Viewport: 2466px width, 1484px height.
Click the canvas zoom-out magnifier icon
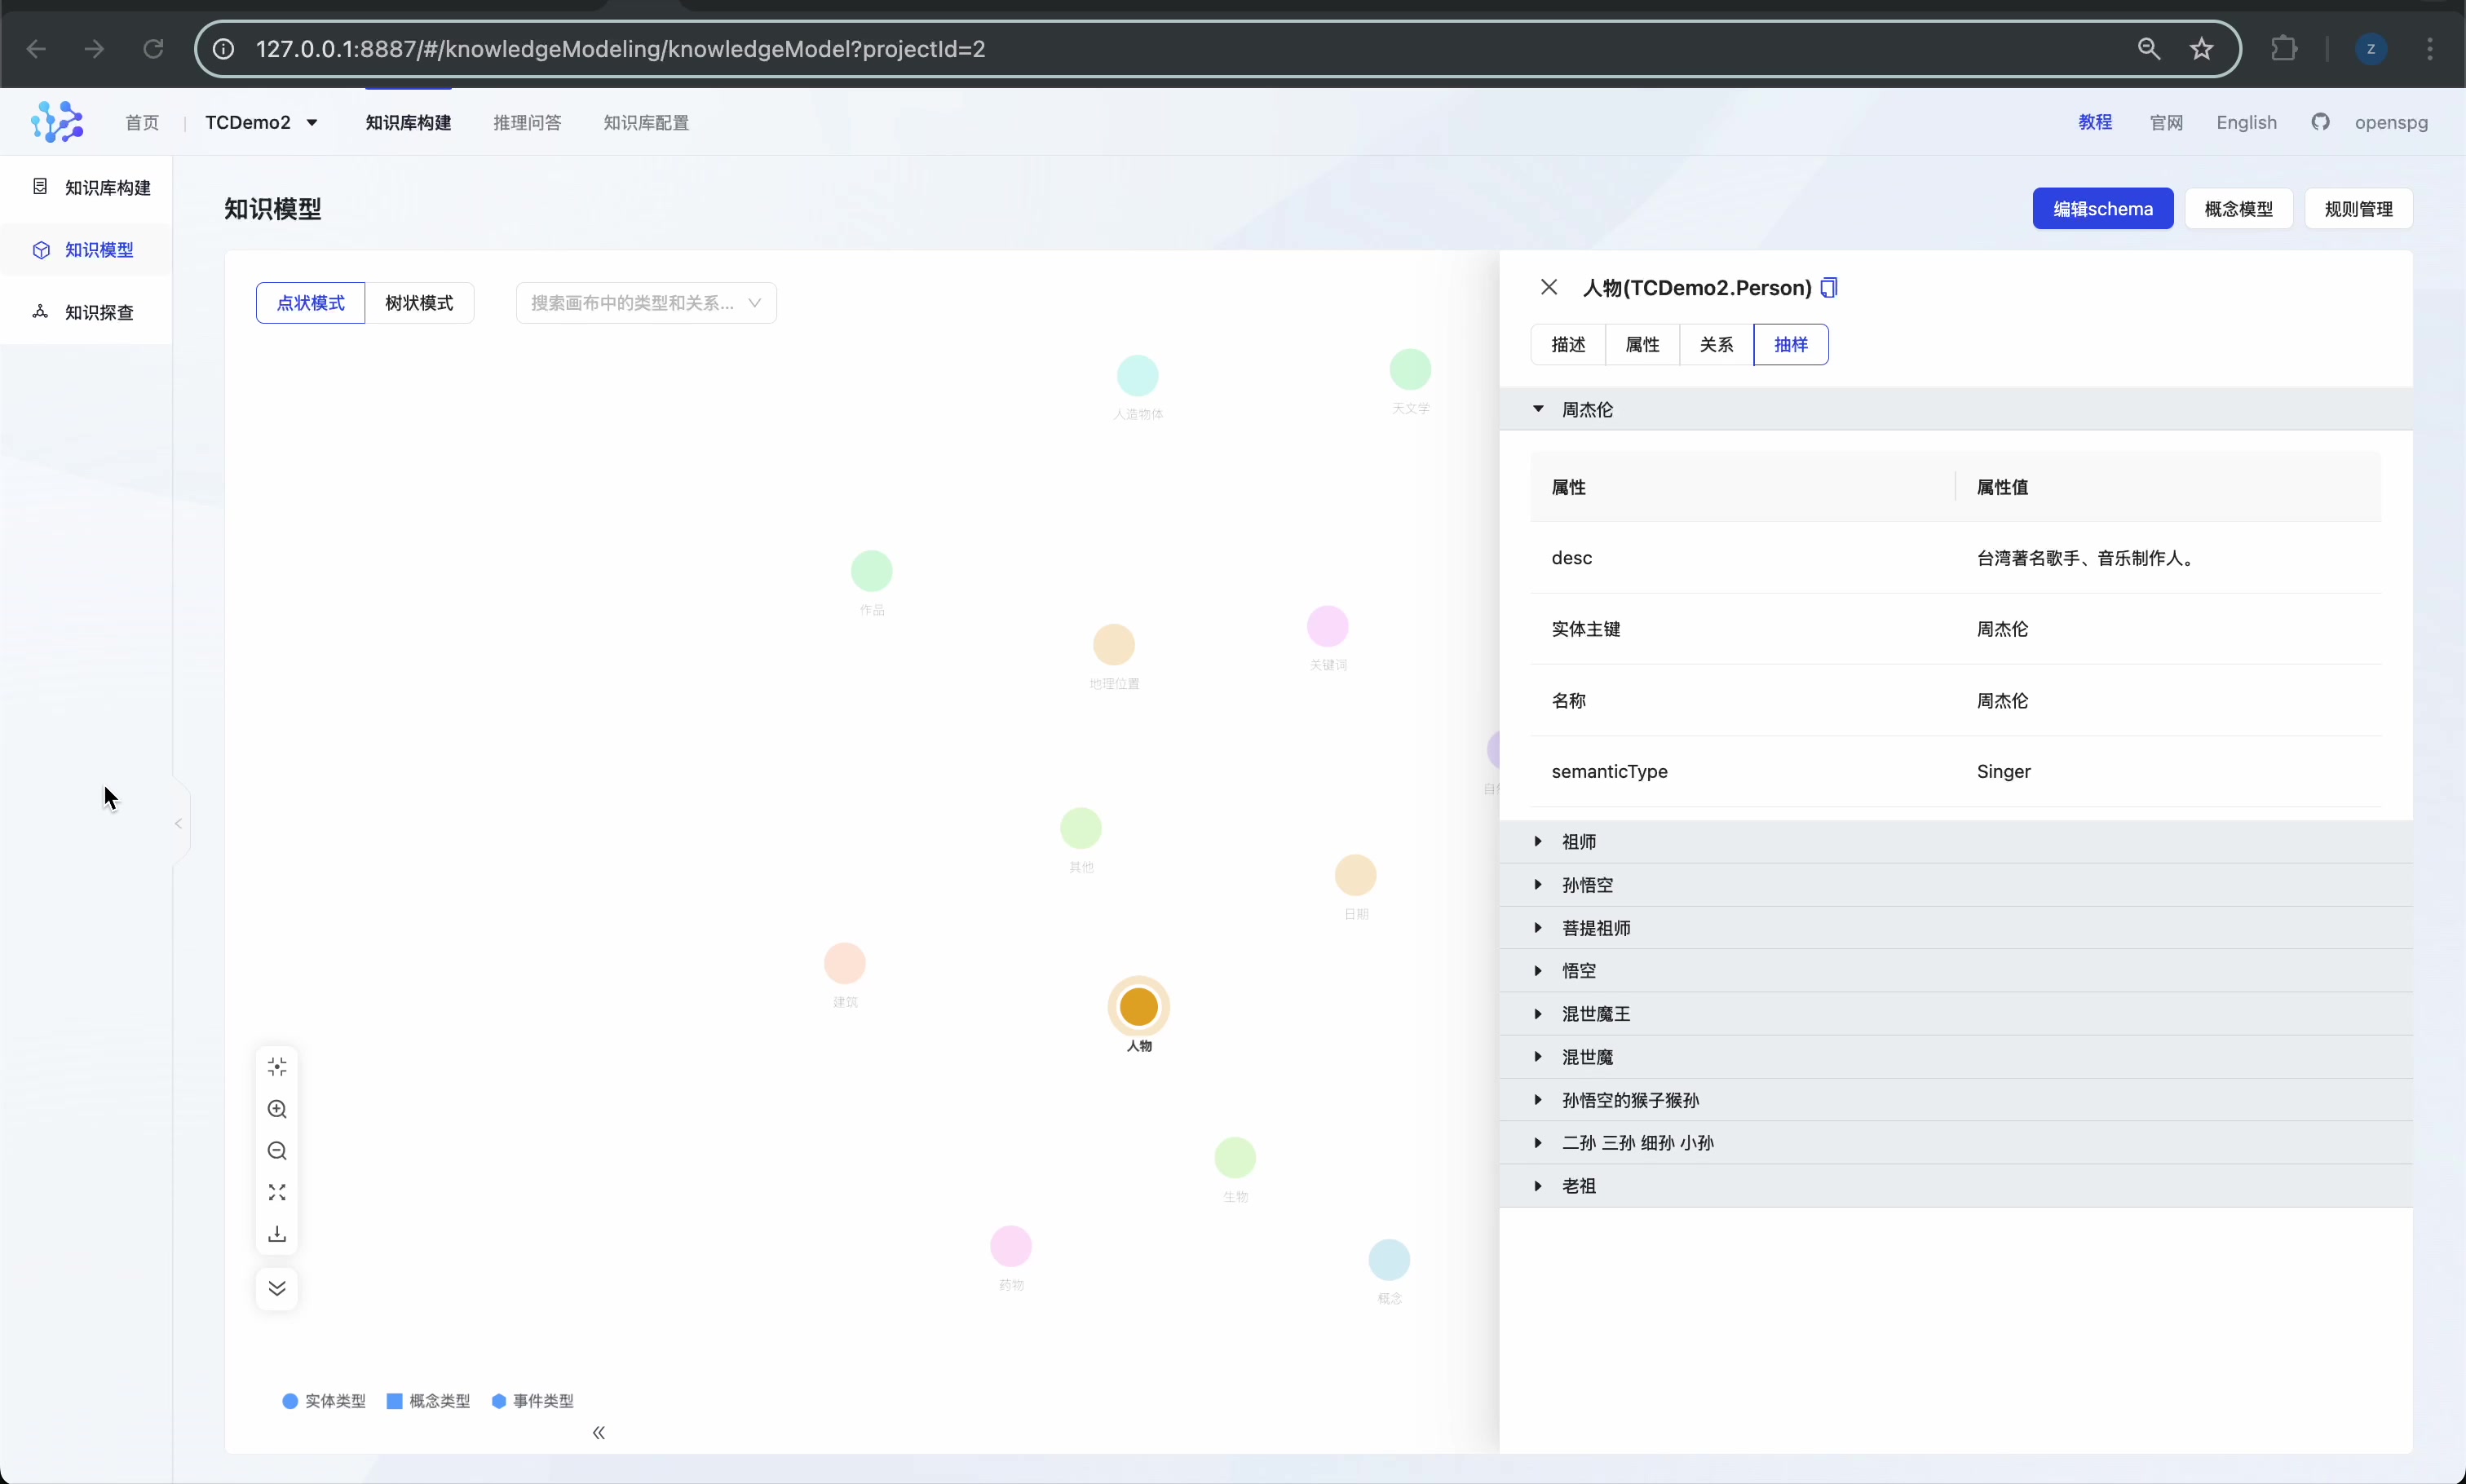point(277,1151)
